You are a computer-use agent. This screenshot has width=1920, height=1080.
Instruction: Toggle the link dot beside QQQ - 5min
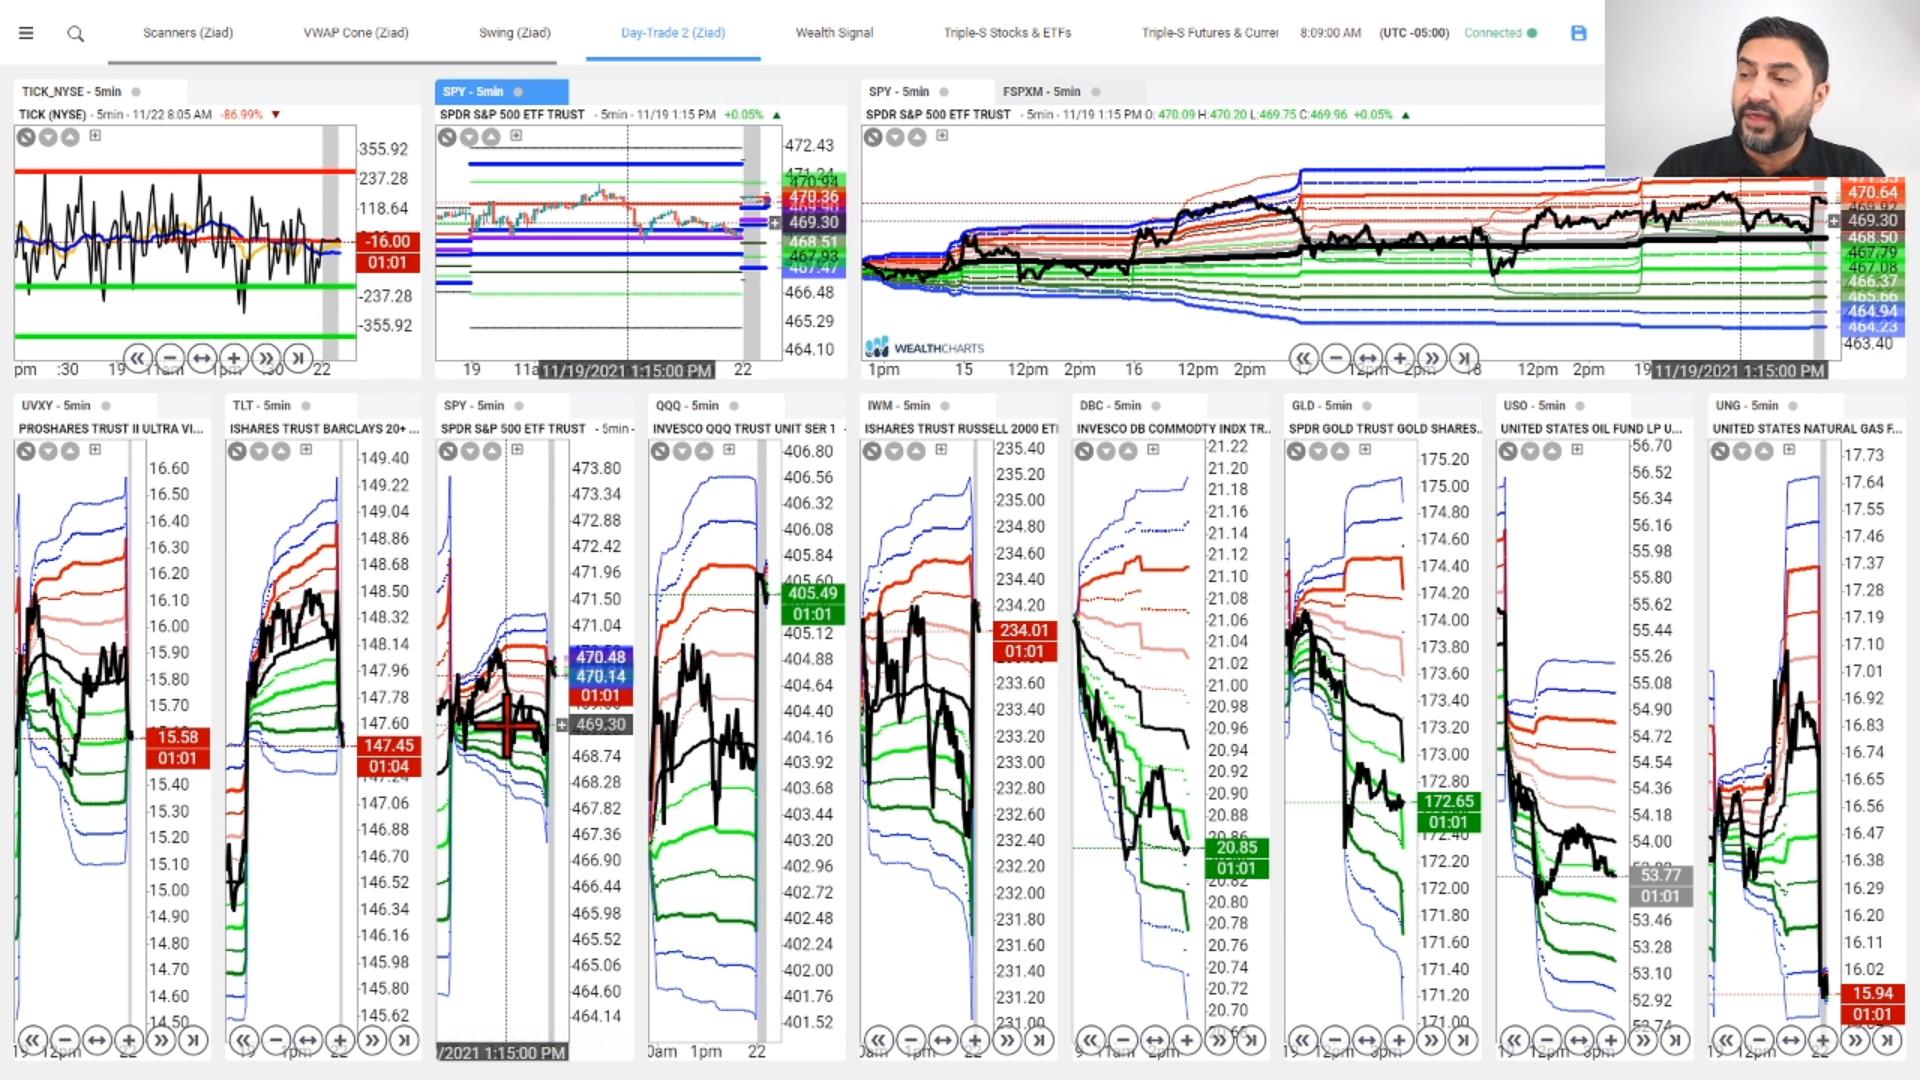click(x=734, y=406)
